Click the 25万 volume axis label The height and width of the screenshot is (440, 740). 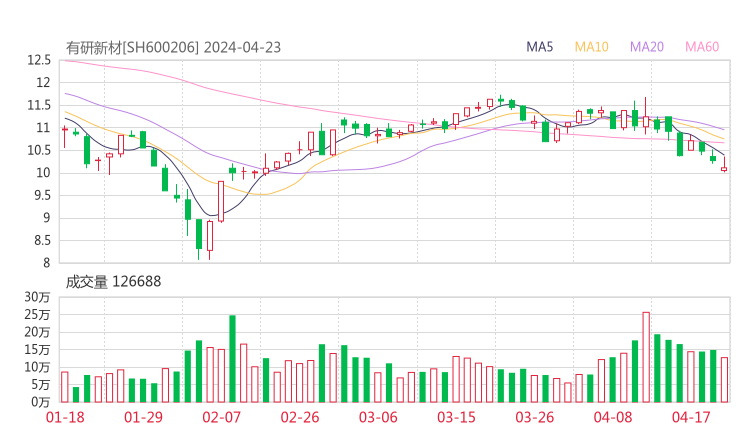37,314
